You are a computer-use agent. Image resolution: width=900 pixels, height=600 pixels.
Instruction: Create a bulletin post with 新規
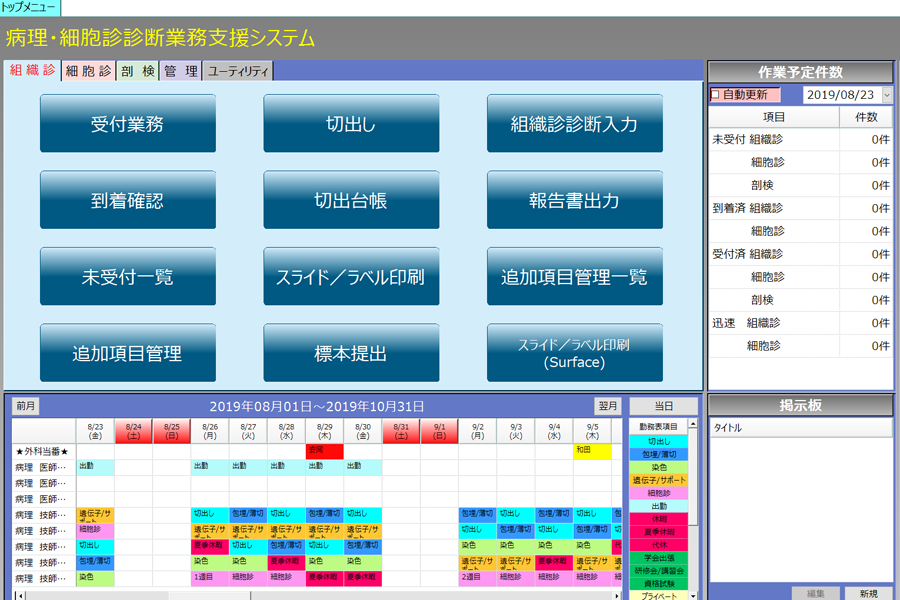(868, 593)
